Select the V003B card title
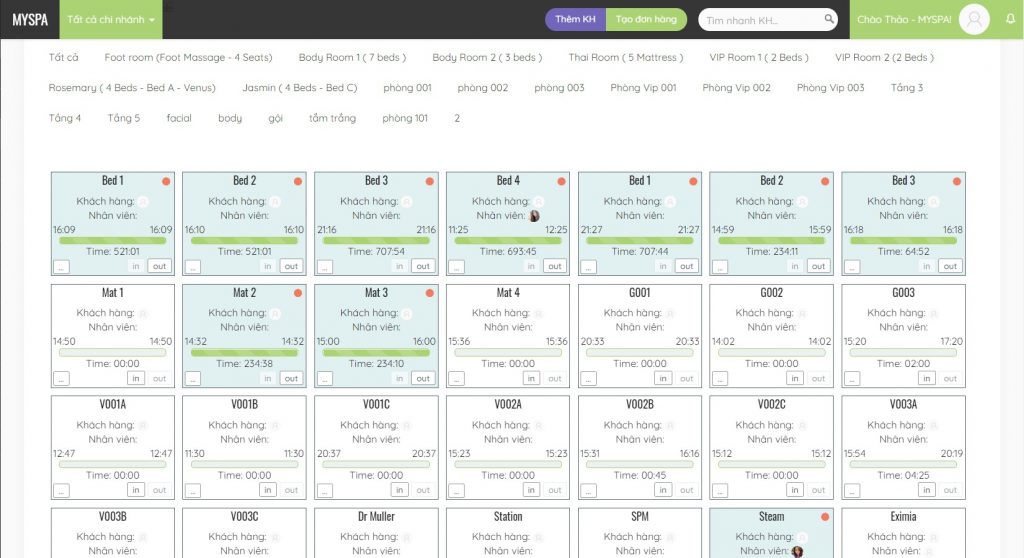1024x558 pixels. 112,516
